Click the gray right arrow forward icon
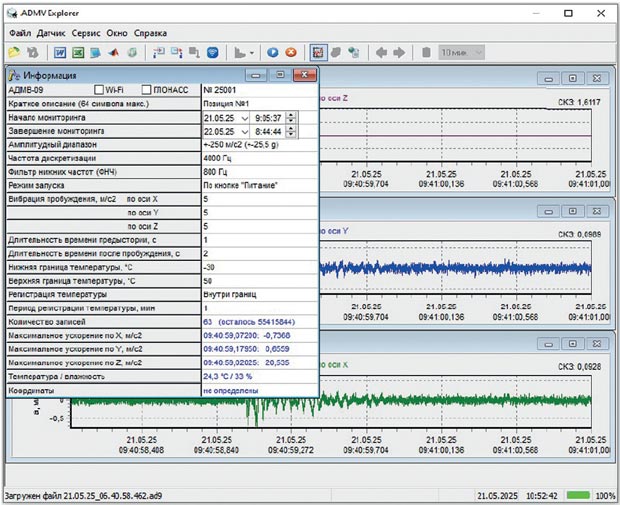 [399, 52]
